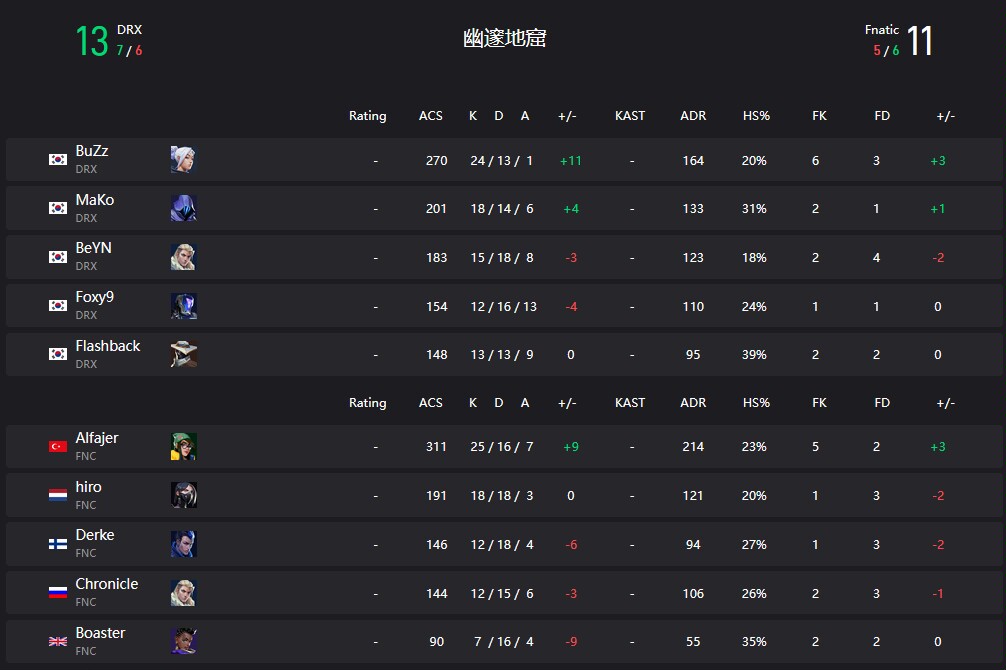
Task: Click Boaster's agent portrait icon
Action: (x=183, y=641)
